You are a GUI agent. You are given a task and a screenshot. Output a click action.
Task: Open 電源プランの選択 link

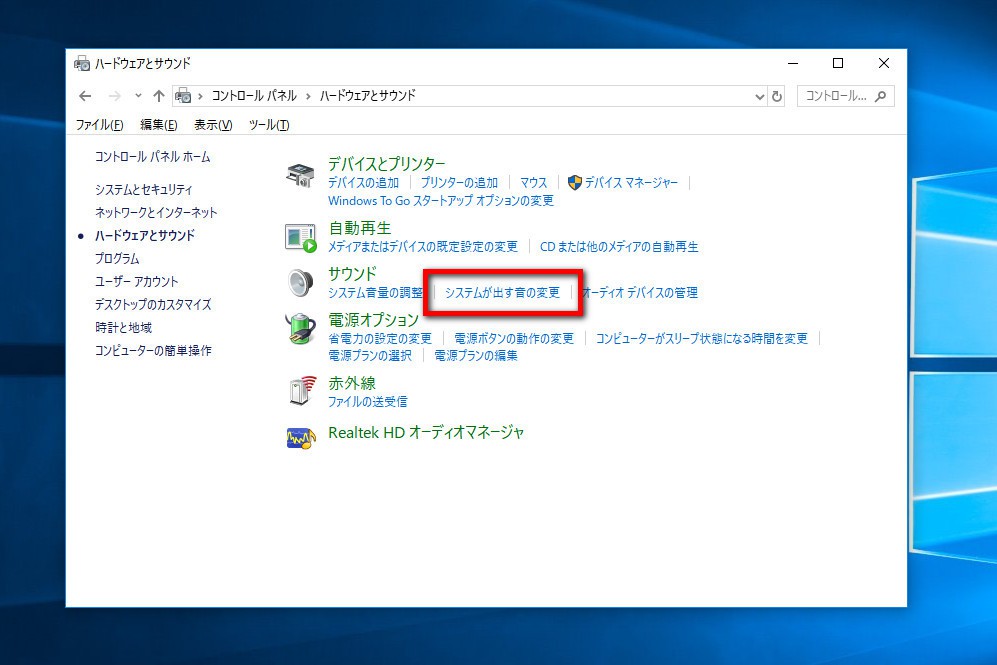click(370, 355)
